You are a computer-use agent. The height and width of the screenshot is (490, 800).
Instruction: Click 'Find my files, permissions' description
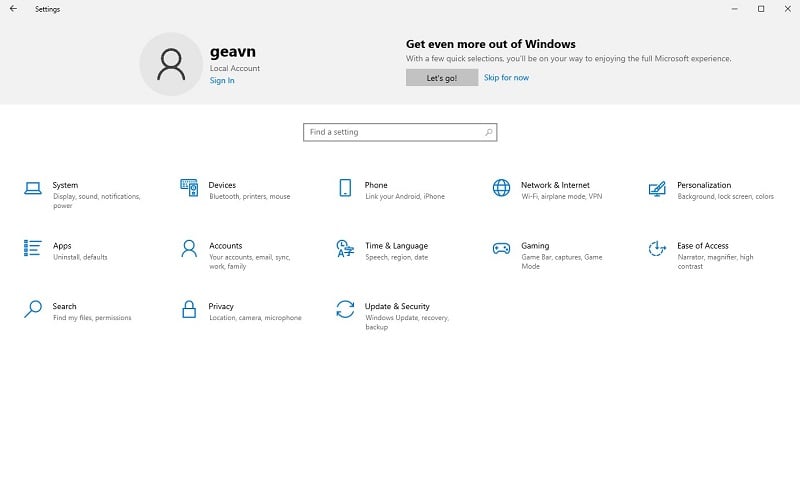point(92,318)
